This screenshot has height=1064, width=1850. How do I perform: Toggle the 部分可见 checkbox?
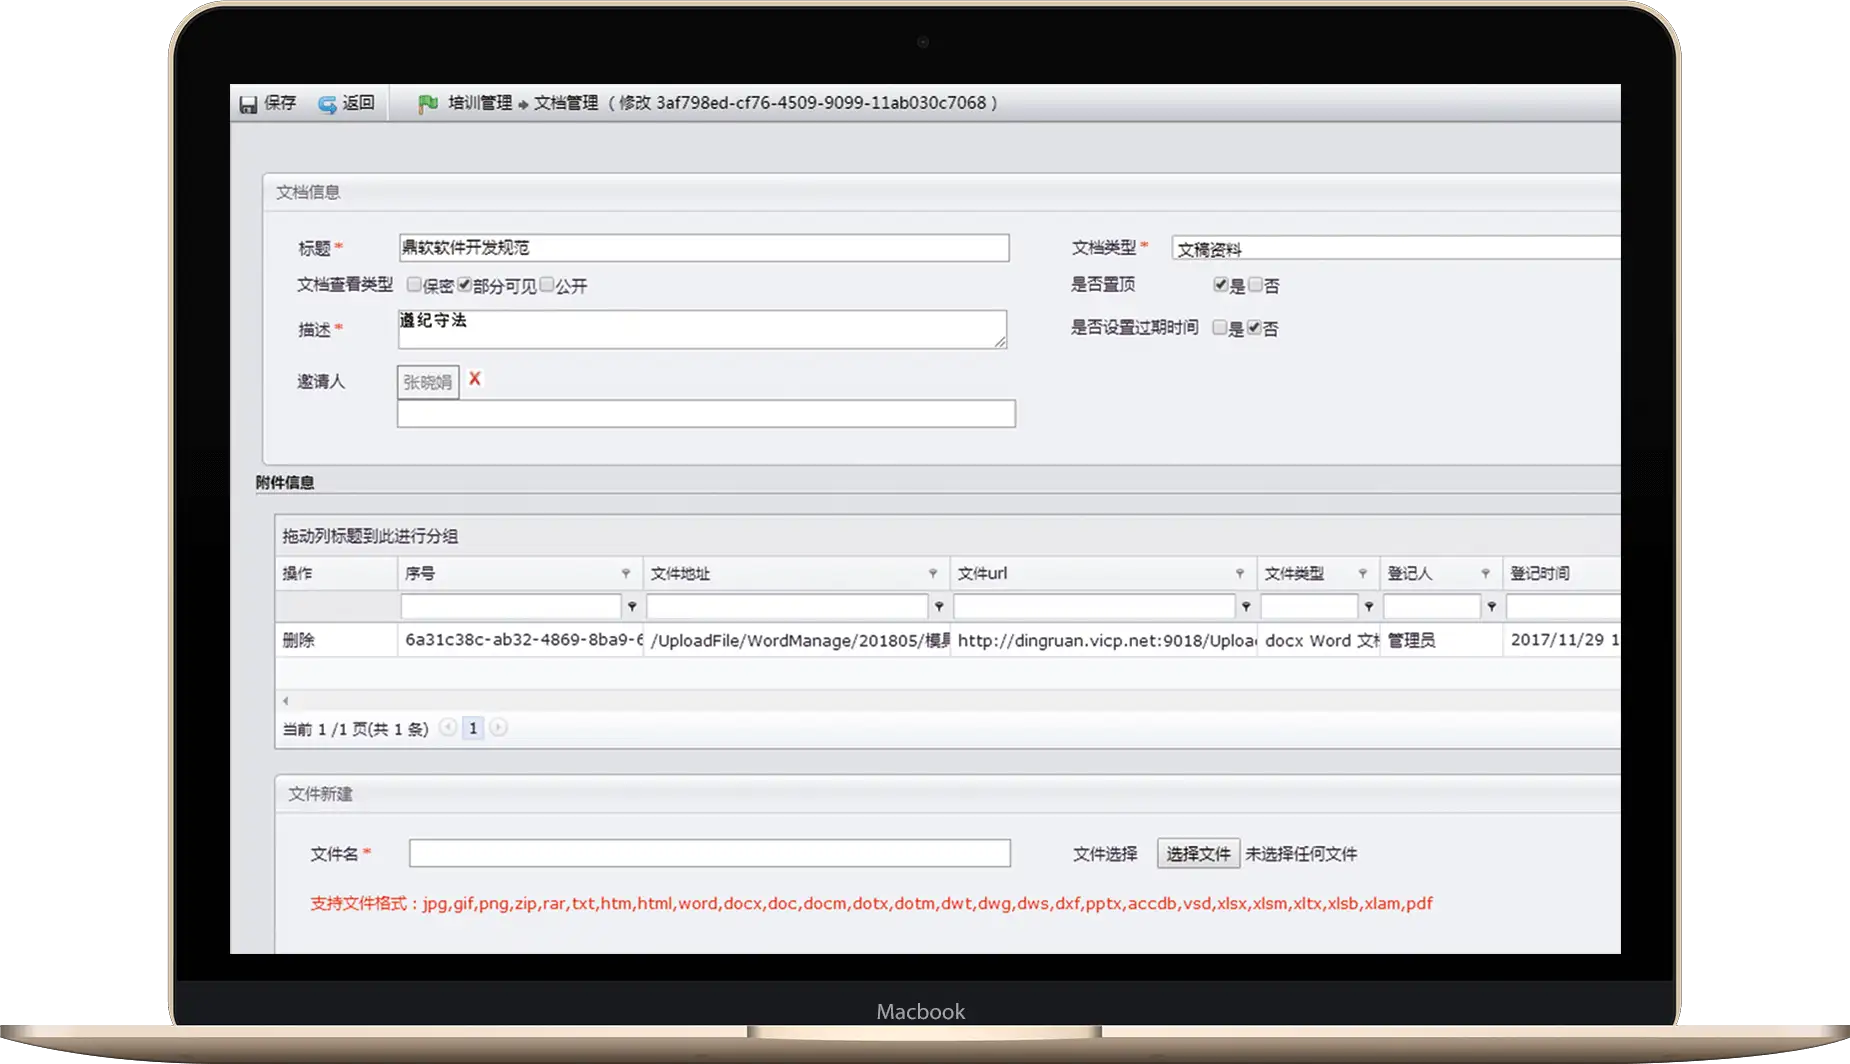(464, 285)
